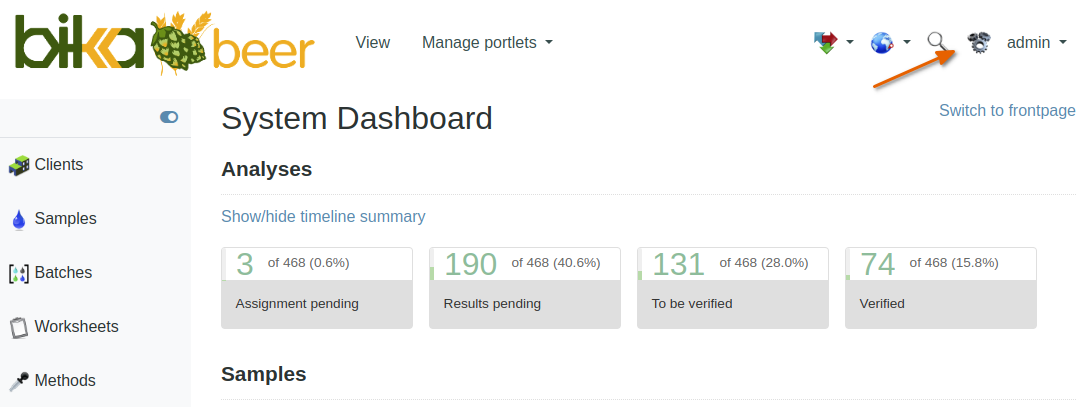Click the red-green arrows icon in header
This screenshot has height=407, width=1082.
(825, 43)
